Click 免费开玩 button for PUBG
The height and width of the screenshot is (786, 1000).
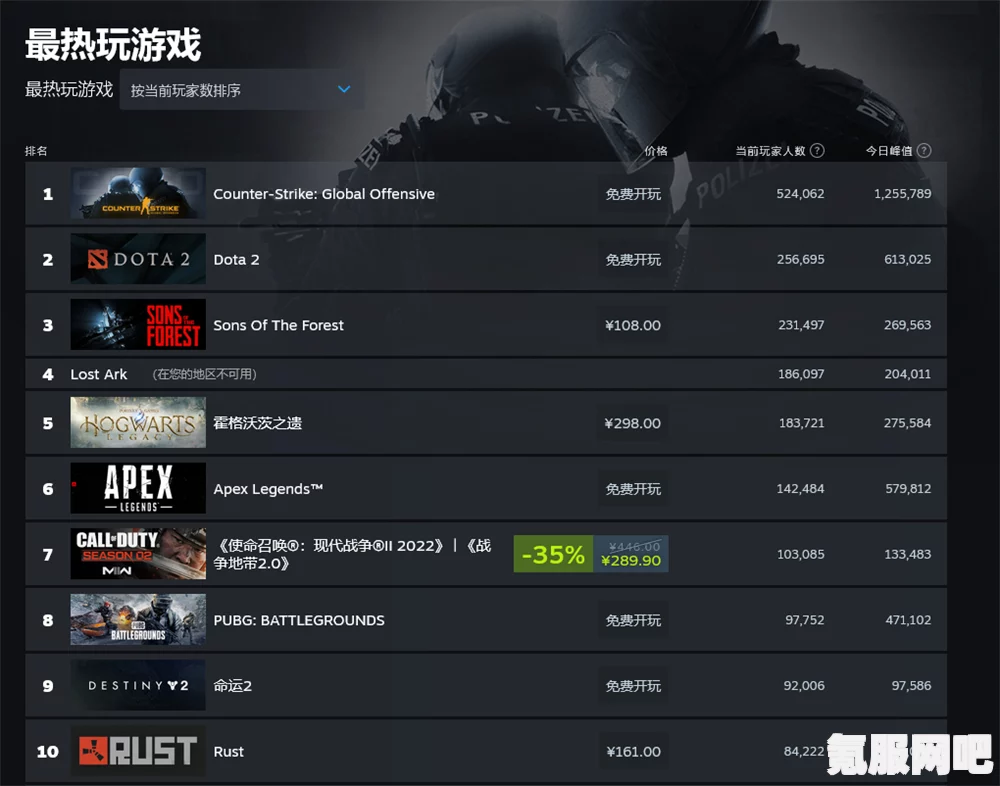coord(633,620)
